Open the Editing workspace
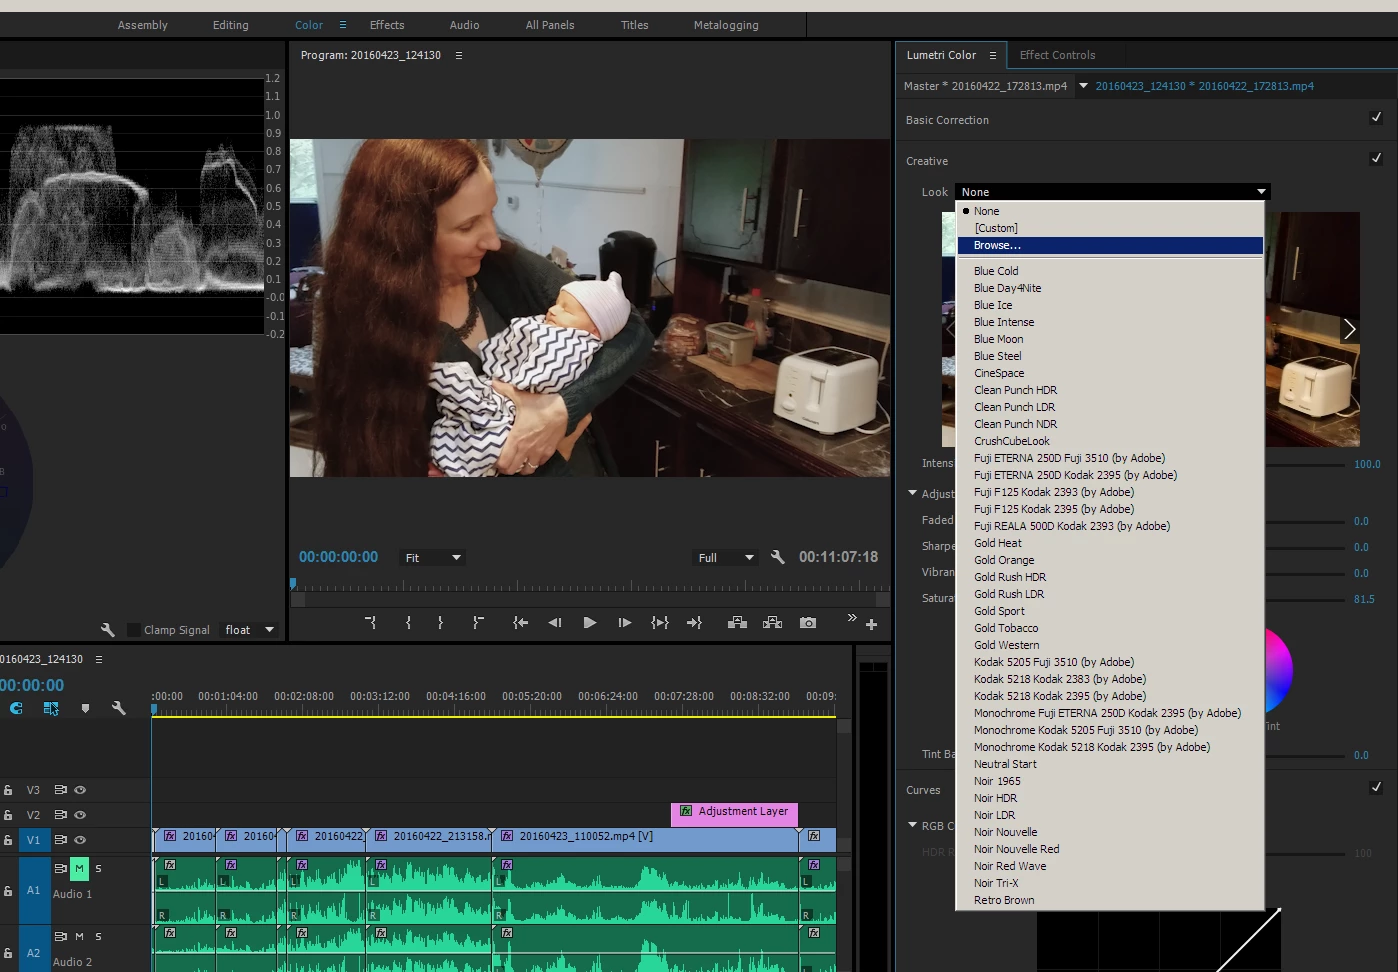Viewport: 1398px width, 972px height. pyautogui.click(x=230, y=25)
